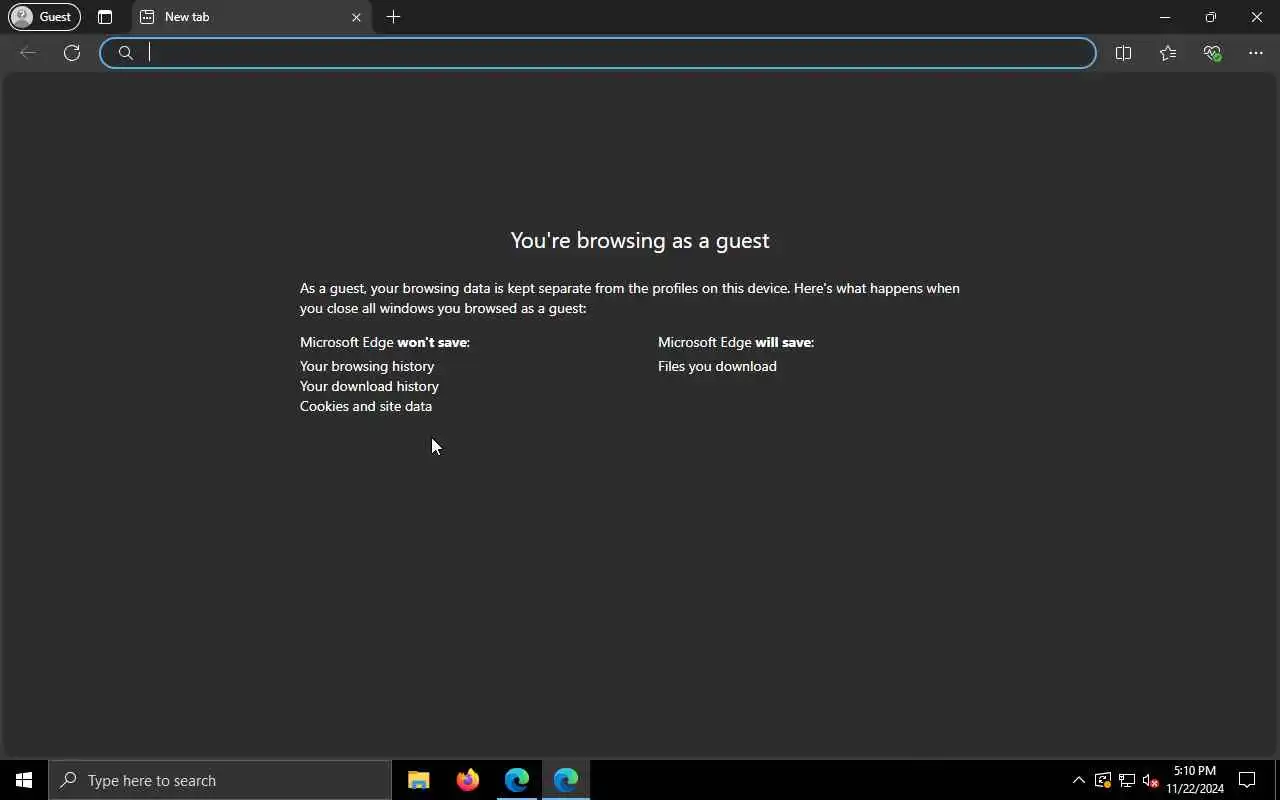Switch to first Edge taskbar icon
The image size is (1280, 800).
click(x=517, y=780)
